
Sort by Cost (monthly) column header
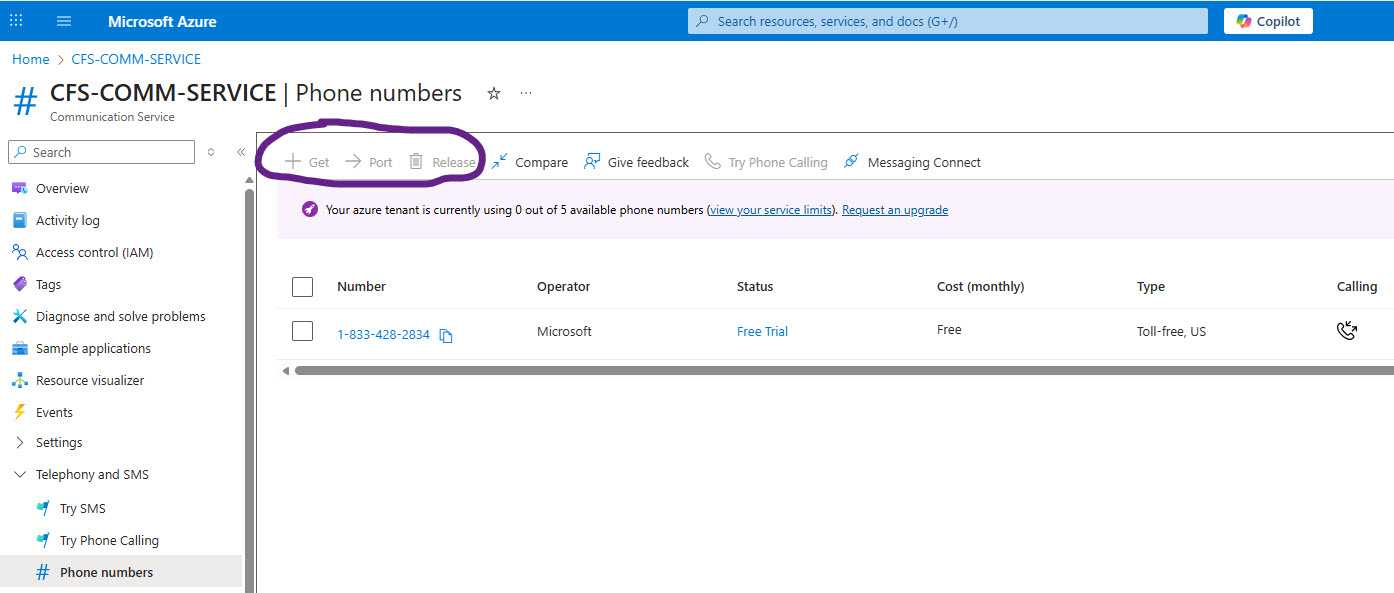point(980,286)
